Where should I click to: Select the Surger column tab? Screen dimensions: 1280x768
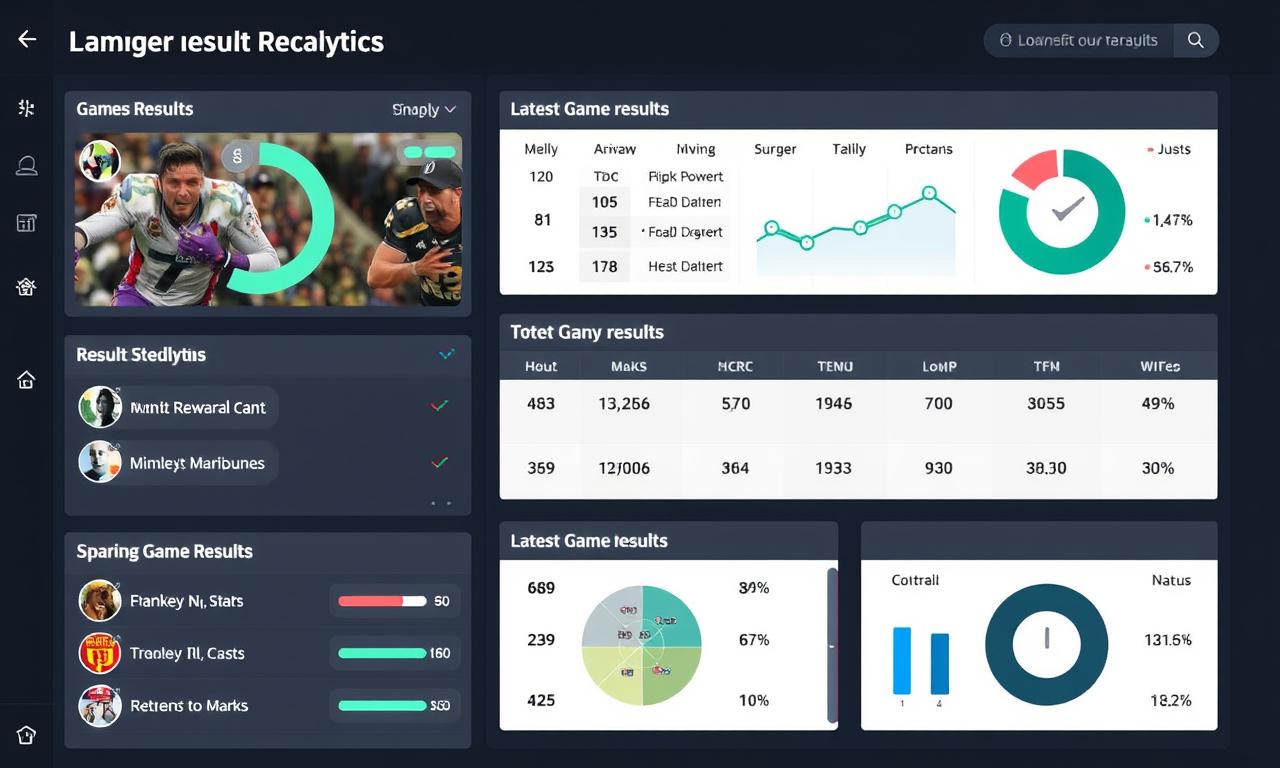point(775,149)
